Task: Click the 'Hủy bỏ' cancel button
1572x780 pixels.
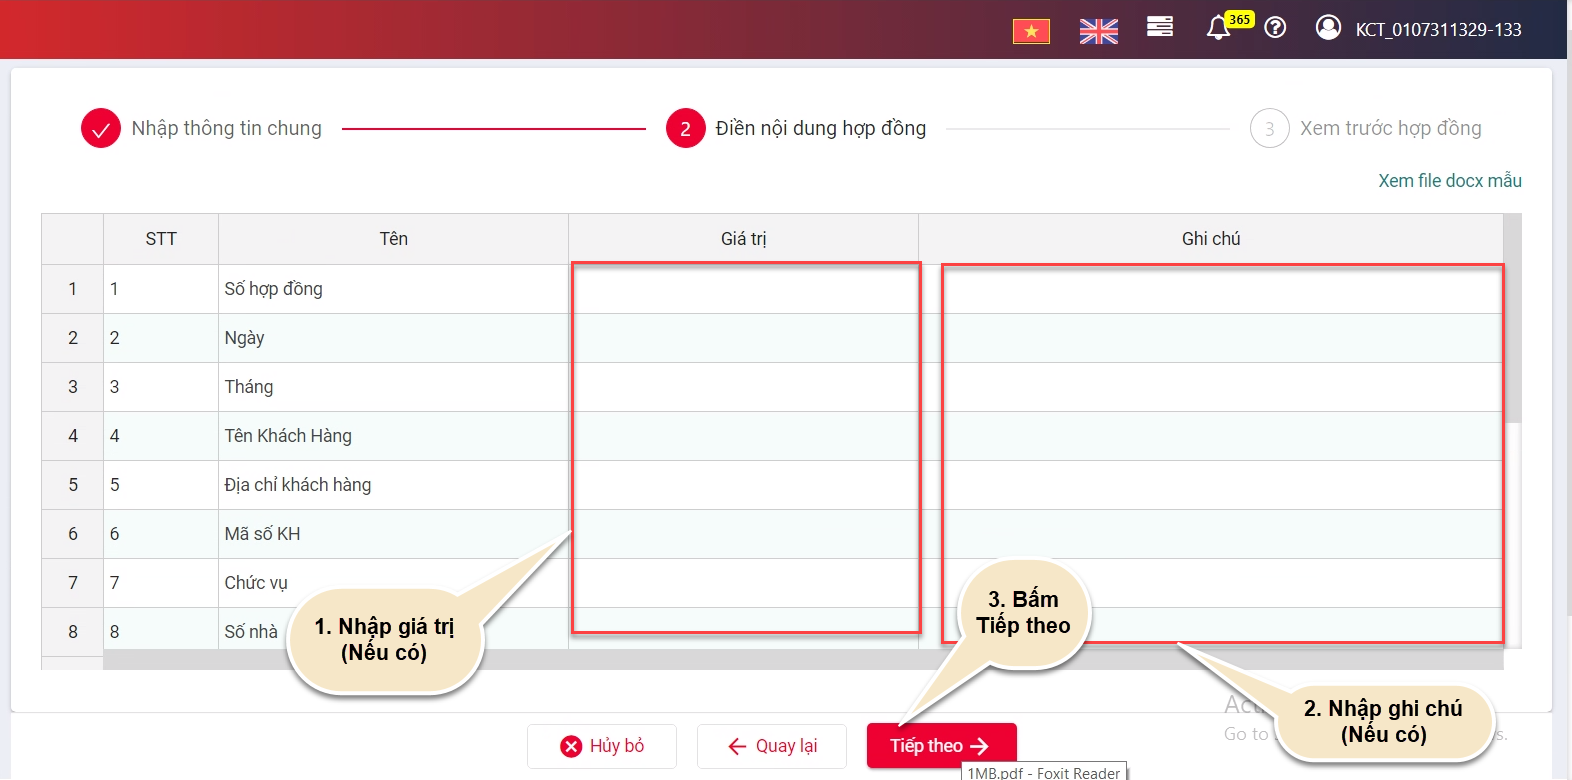Action: 602,746
